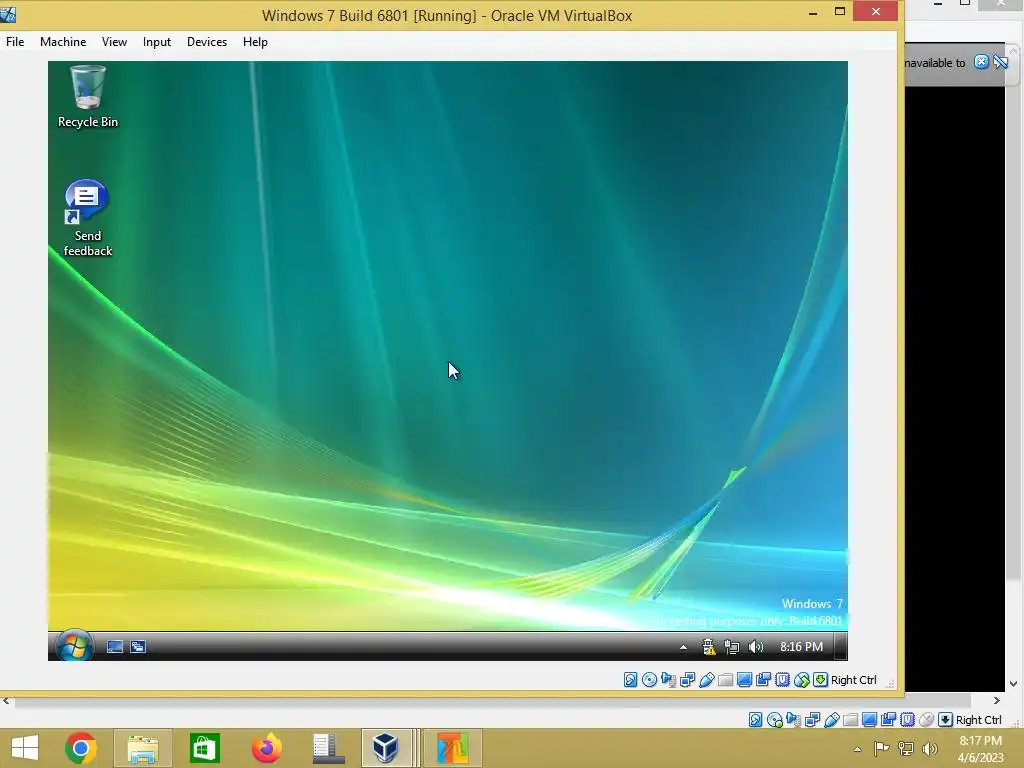This screenshot has width=1024, height=768.
Task: Click shared folders icon in background VM status bar
Action: click(x=850, y=720)
